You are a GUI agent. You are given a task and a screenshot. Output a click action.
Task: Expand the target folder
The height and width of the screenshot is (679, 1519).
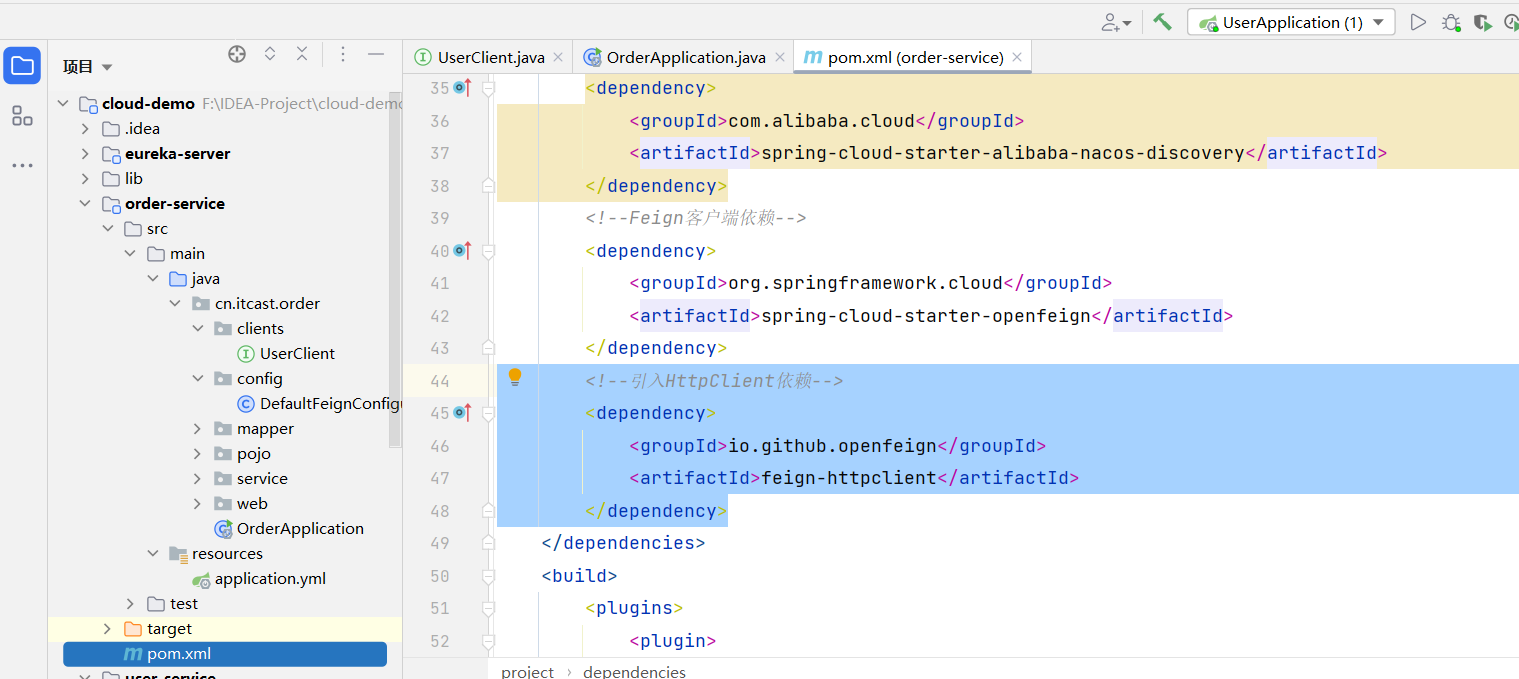[108, 629]
